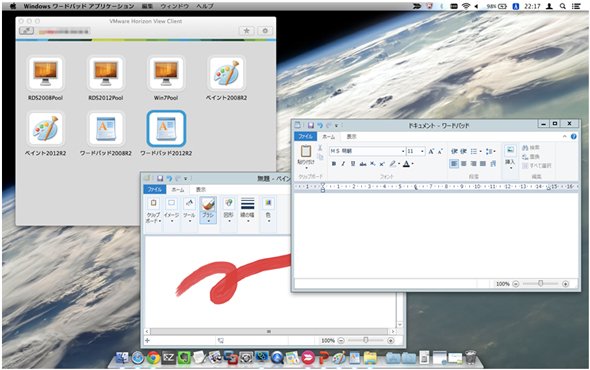Launch the ペイント2012R2 application icon
Viewport: 590px width, 370px height.
pyautogui.click(x=46, y=129)
